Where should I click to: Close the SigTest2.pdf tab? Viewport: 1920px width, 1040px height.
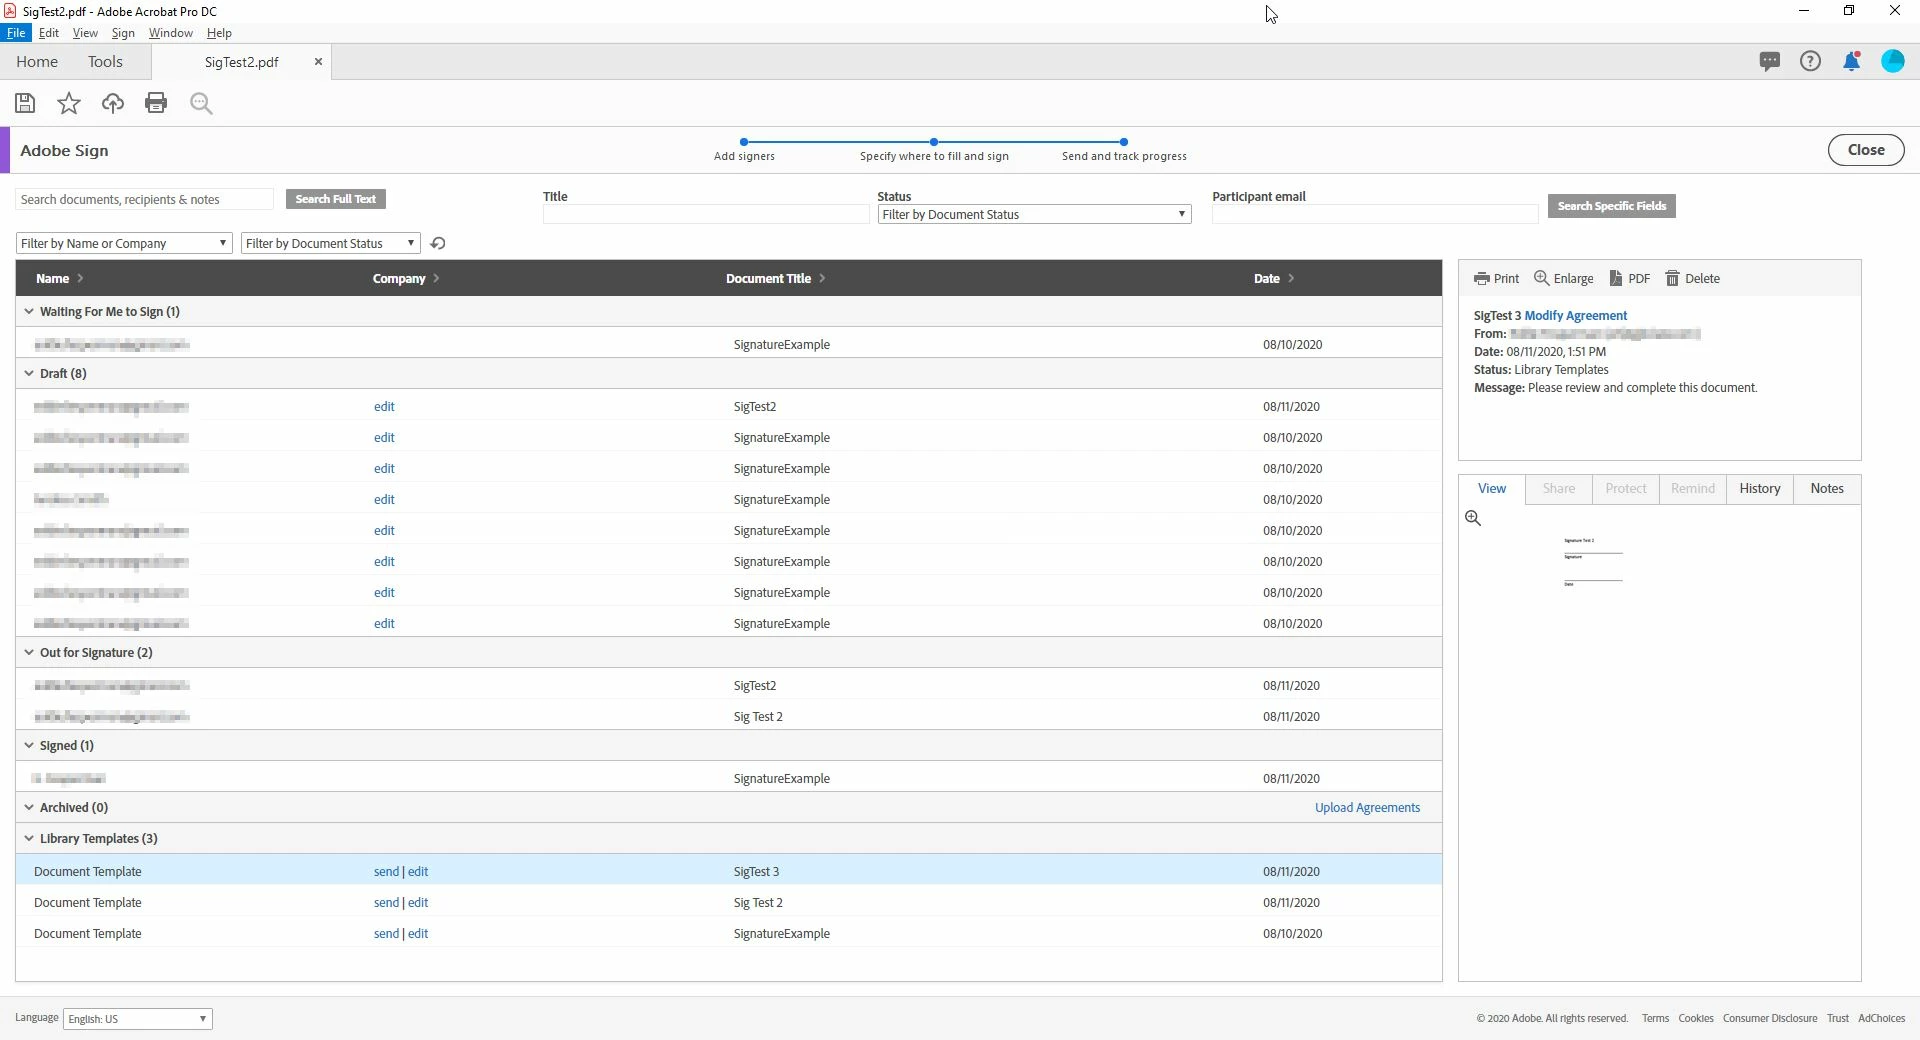coord(318,62)
